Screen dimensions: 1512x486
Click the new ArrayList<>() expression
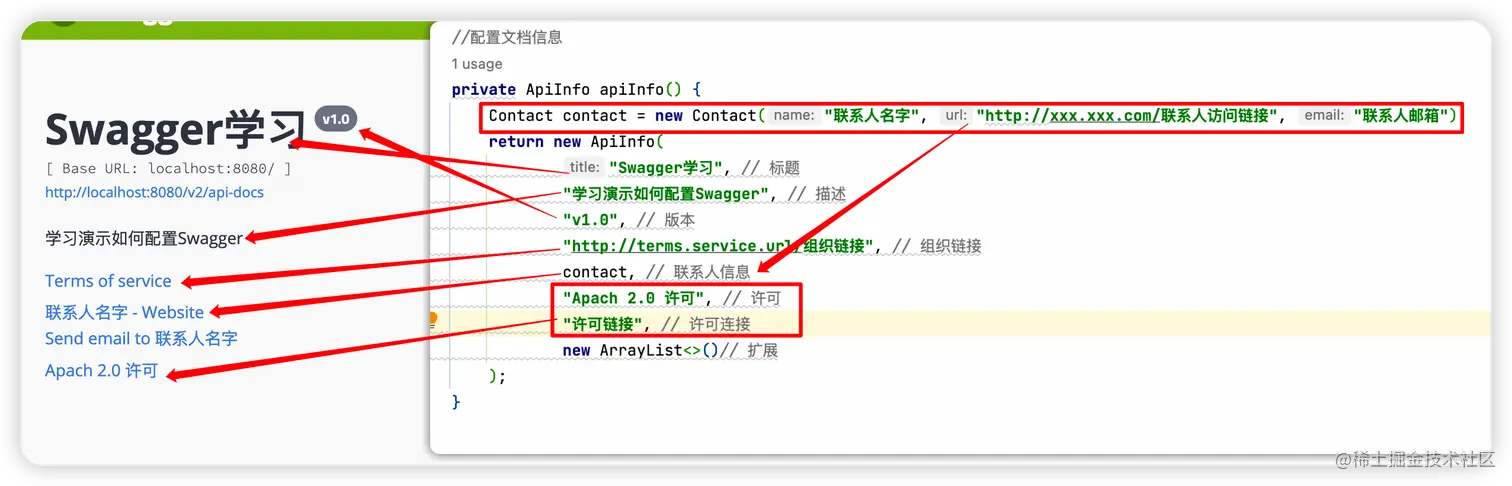pyautogui.click(x=641, y=351)
